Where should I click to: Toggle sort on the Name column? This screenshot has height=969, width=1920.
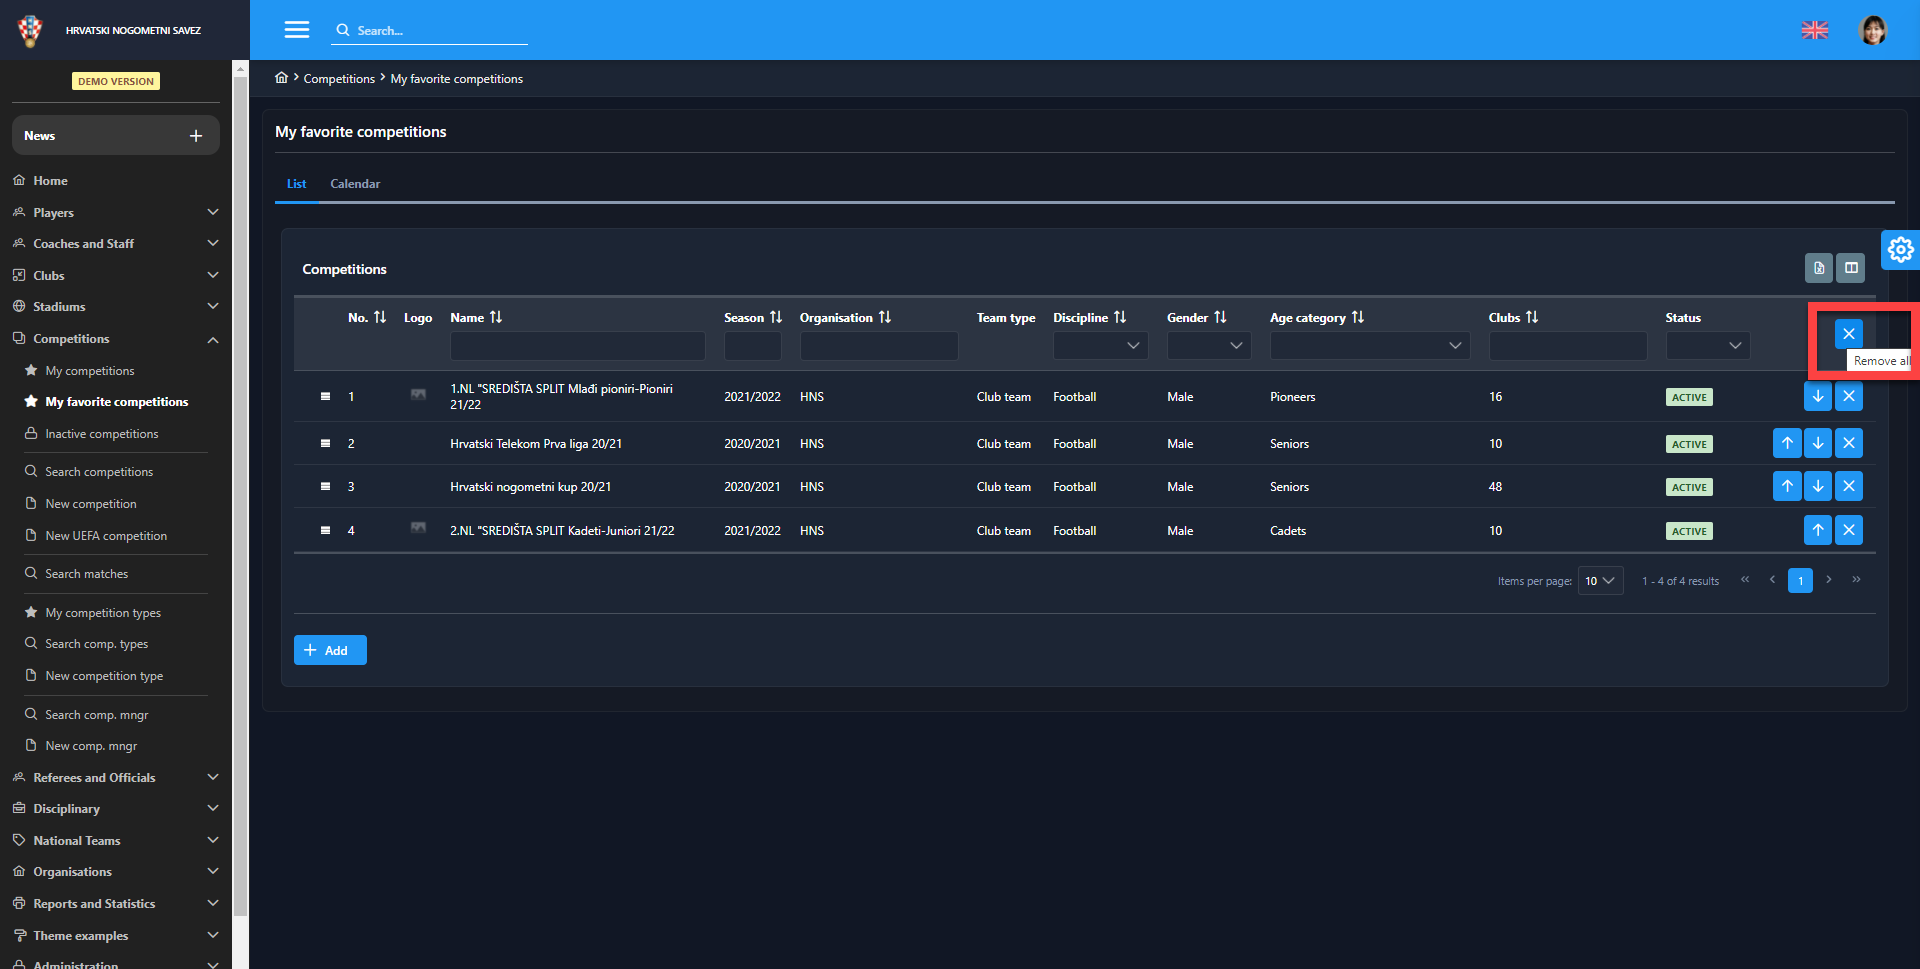point(495,317)
